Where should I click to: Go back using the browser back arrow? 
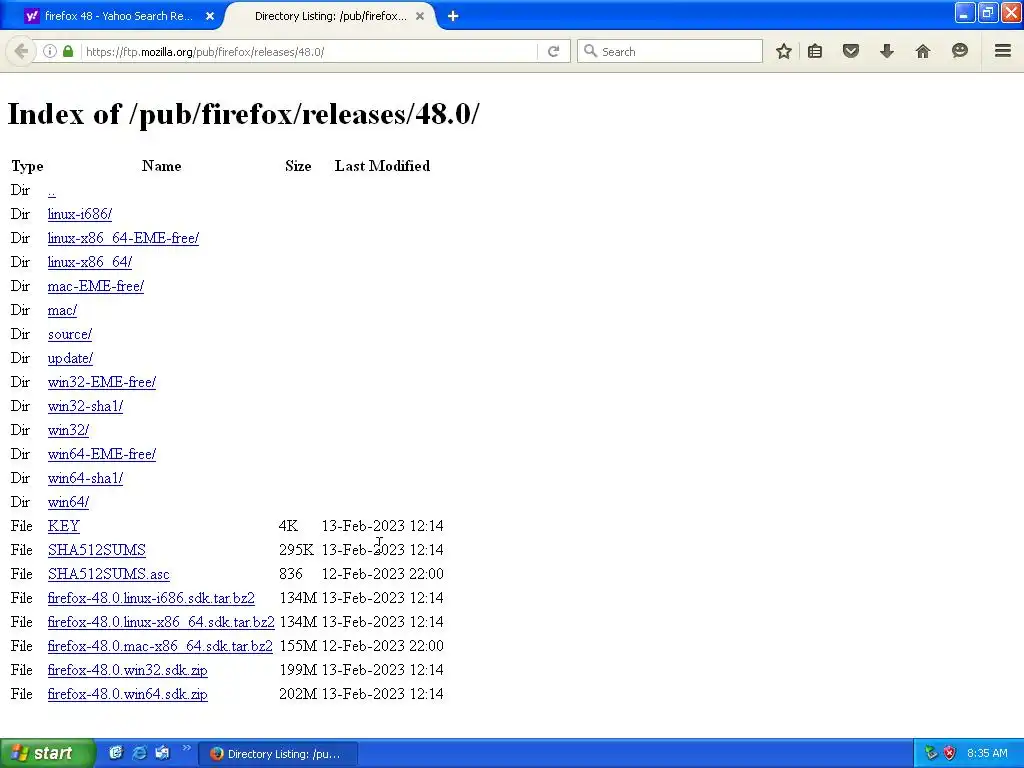point(20,51)
